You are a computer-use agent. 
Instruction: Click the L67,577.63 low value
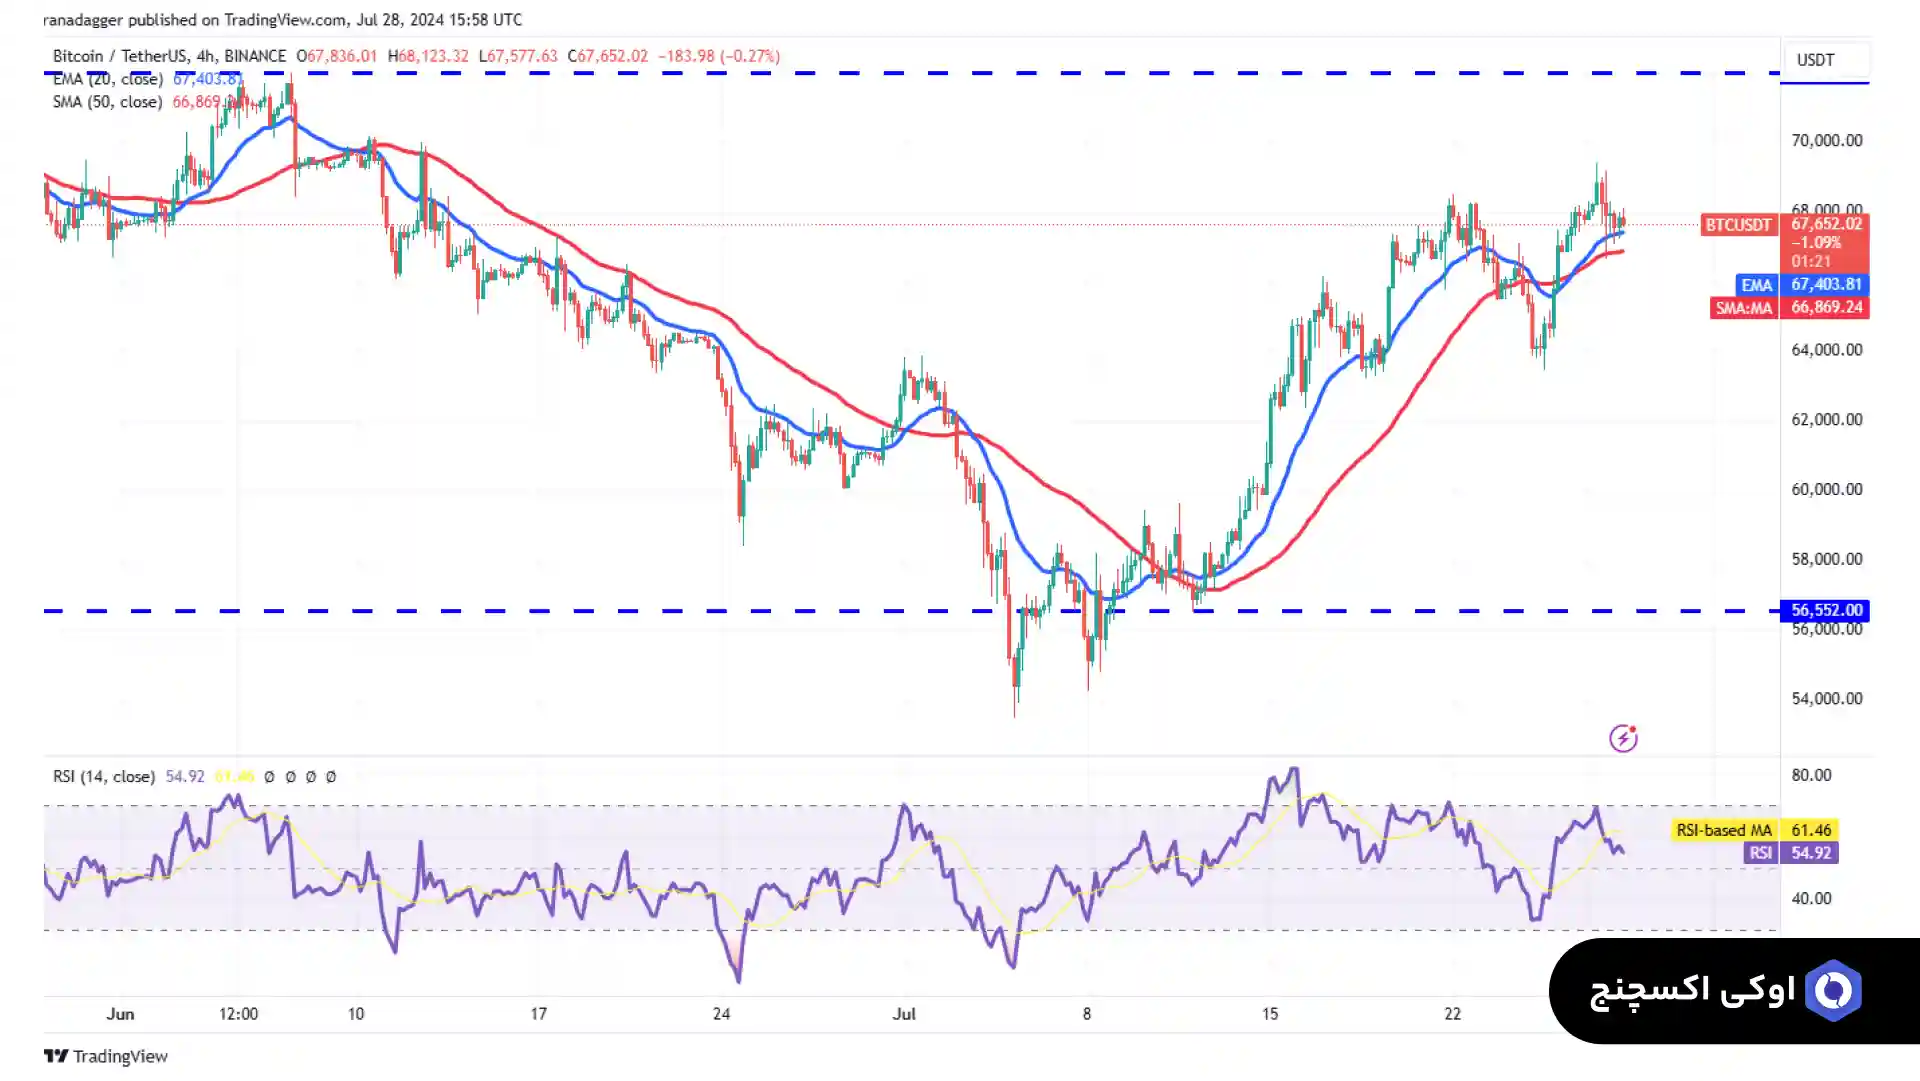[518, 56]
